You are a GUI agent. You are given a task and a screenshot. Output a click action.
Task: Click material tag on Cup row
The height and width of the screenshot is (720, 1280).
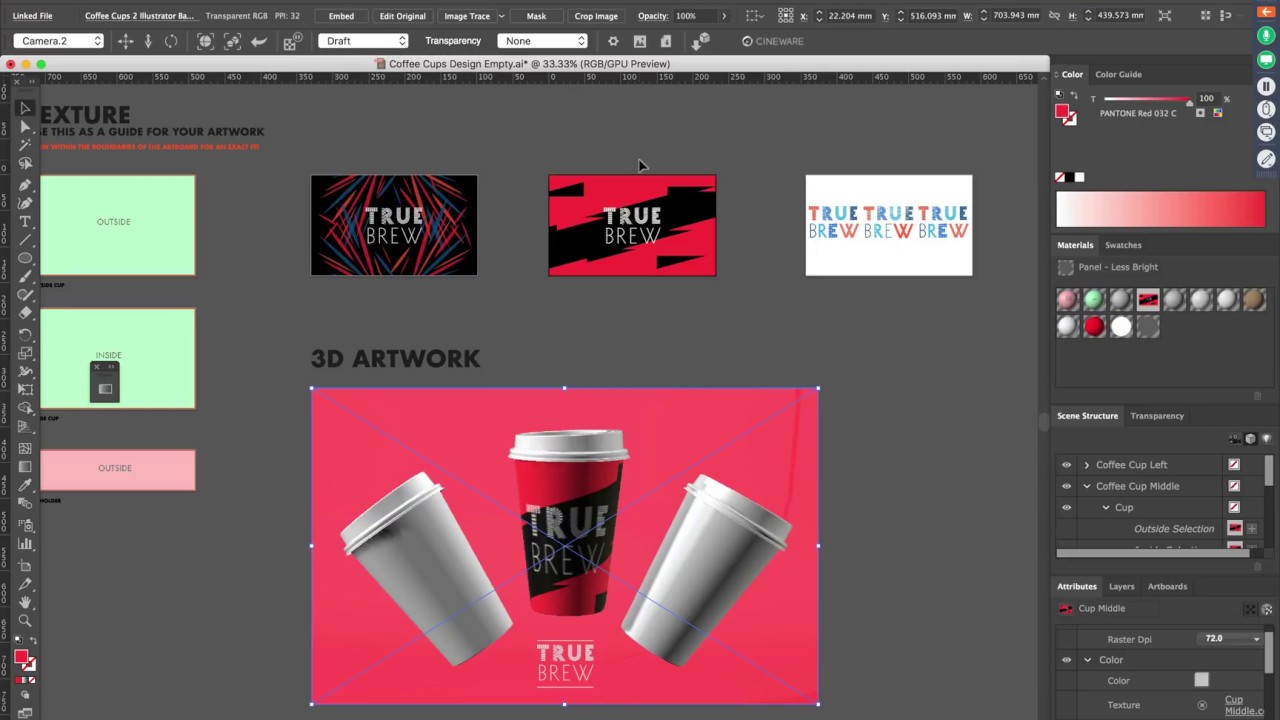1234,507
